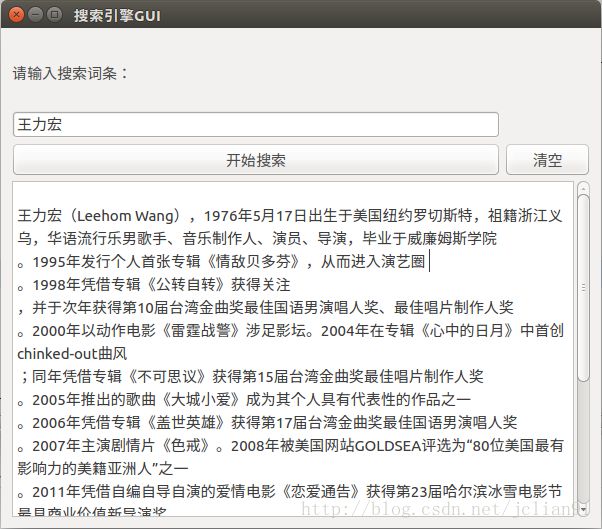The image size is (602, 529).
Task: Click the text chinked-out曲风
Action: click(x=72, y=354)
